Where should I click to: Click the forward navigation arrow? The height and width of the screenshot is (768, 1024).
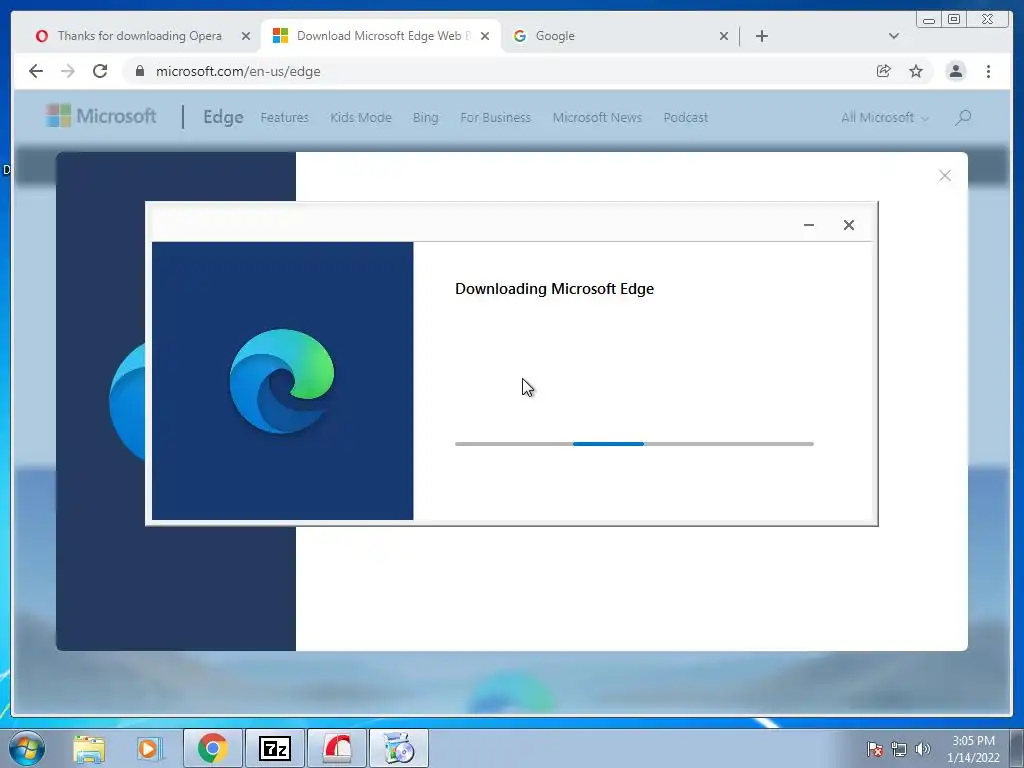tap(68, 71)
